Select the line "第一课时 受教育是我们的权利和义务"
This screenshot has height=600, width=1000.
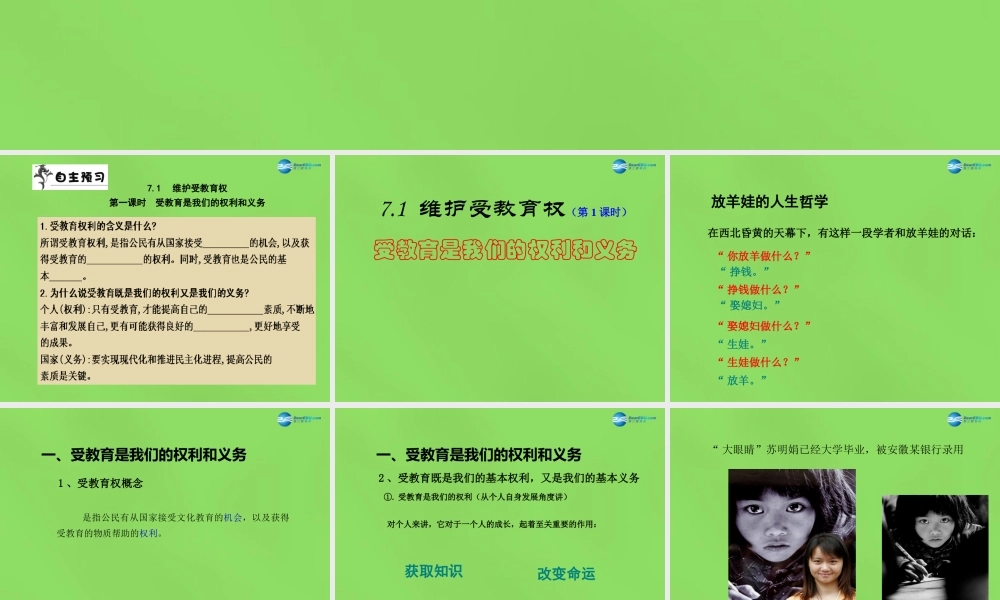click(187, 203)
